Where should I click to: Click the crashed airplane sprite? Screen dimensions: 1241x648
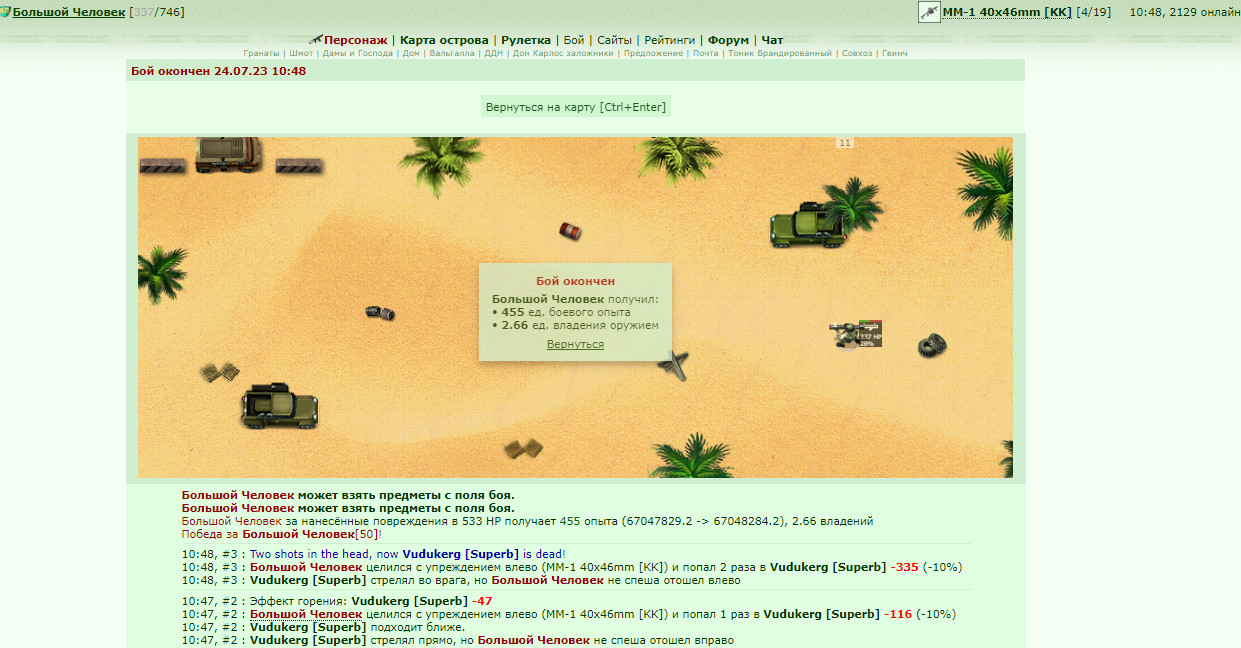pos(674,366)
